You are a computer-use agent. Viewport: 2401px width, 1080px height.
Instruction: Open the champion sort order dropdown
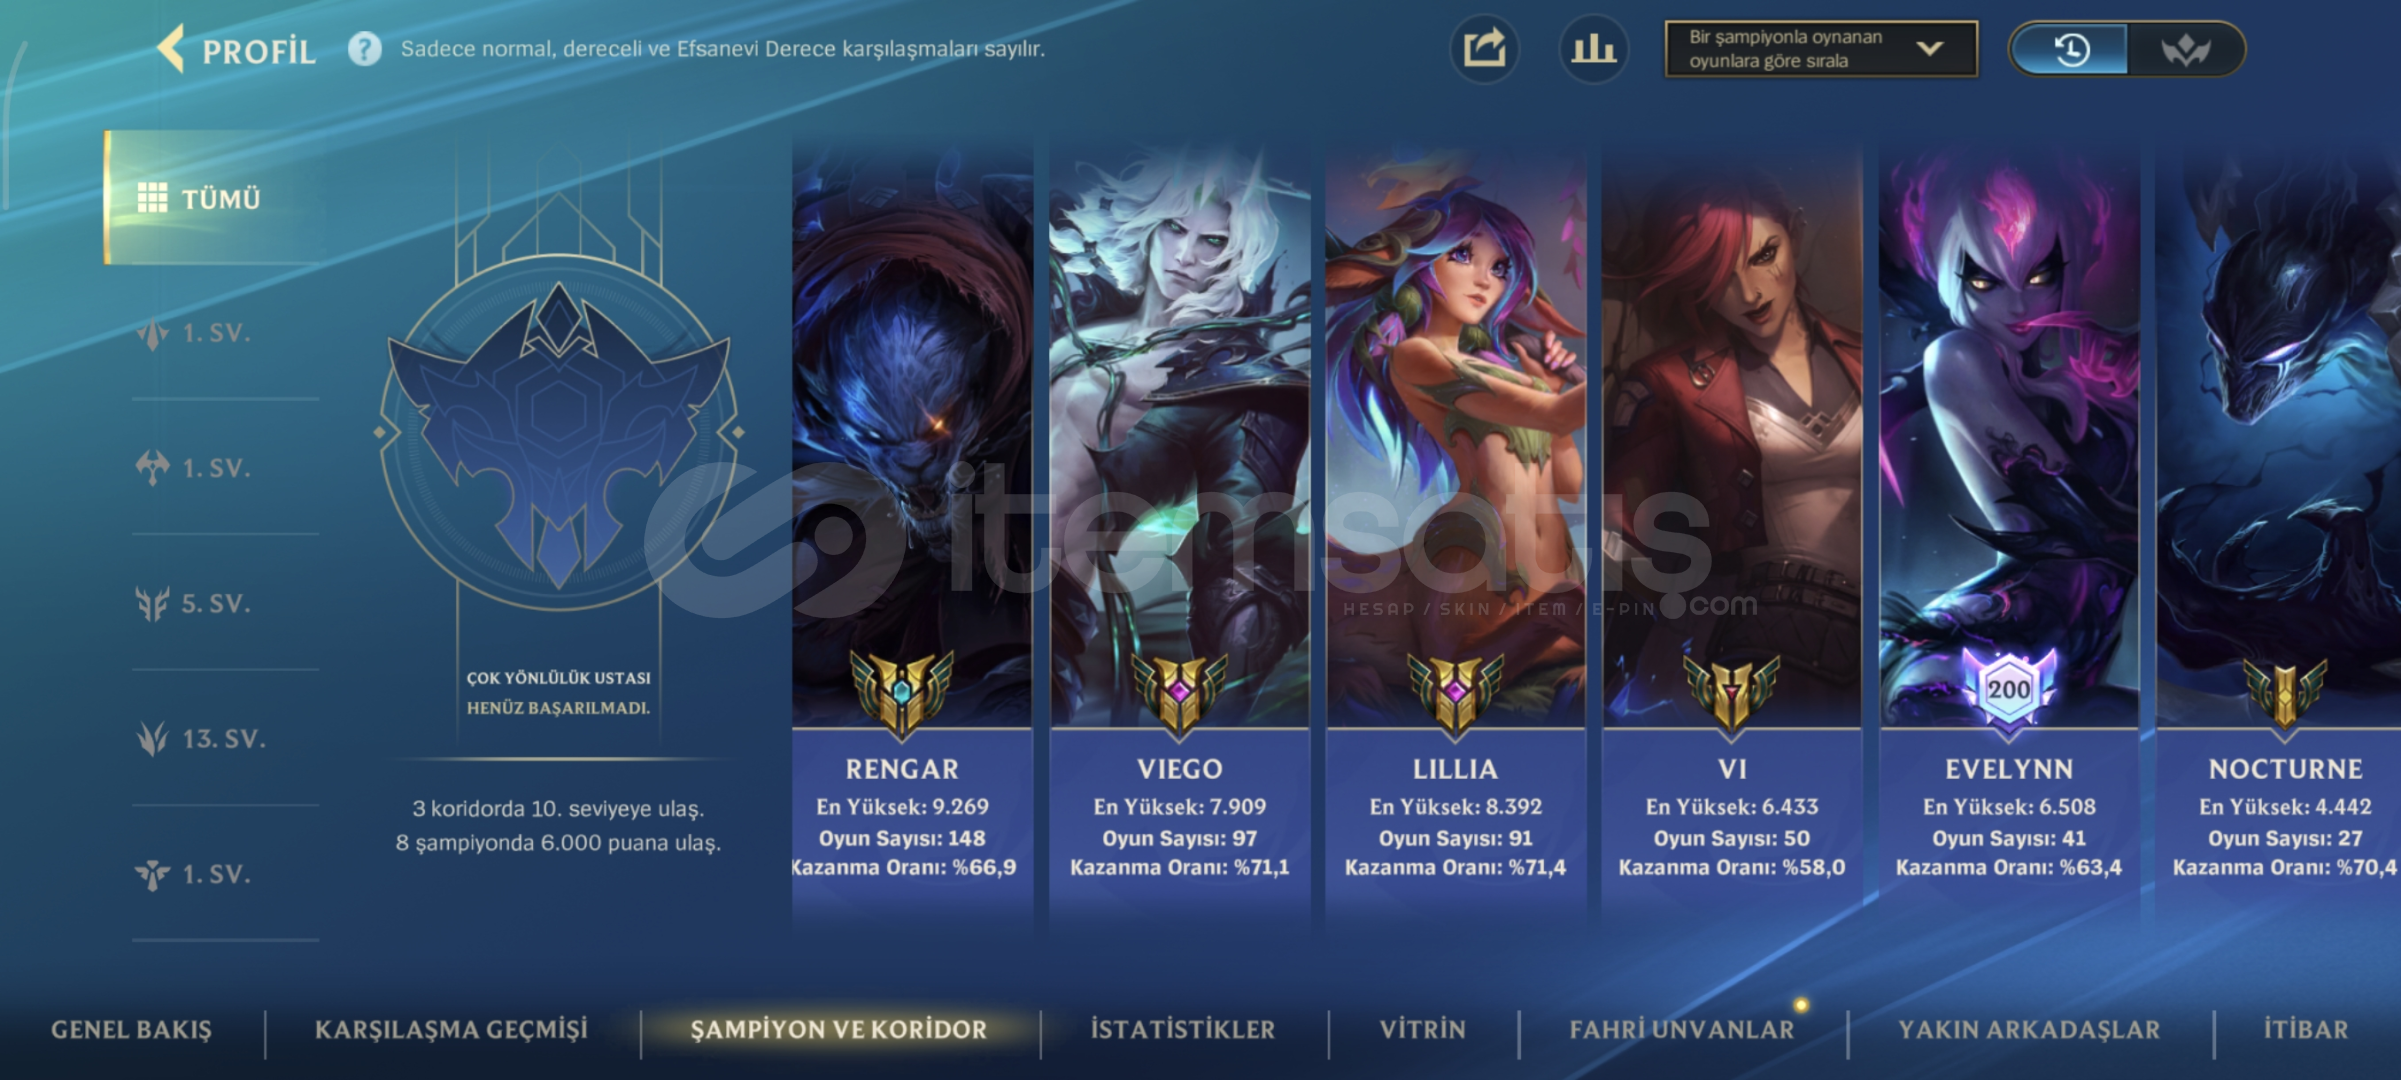click(1821, 49)
